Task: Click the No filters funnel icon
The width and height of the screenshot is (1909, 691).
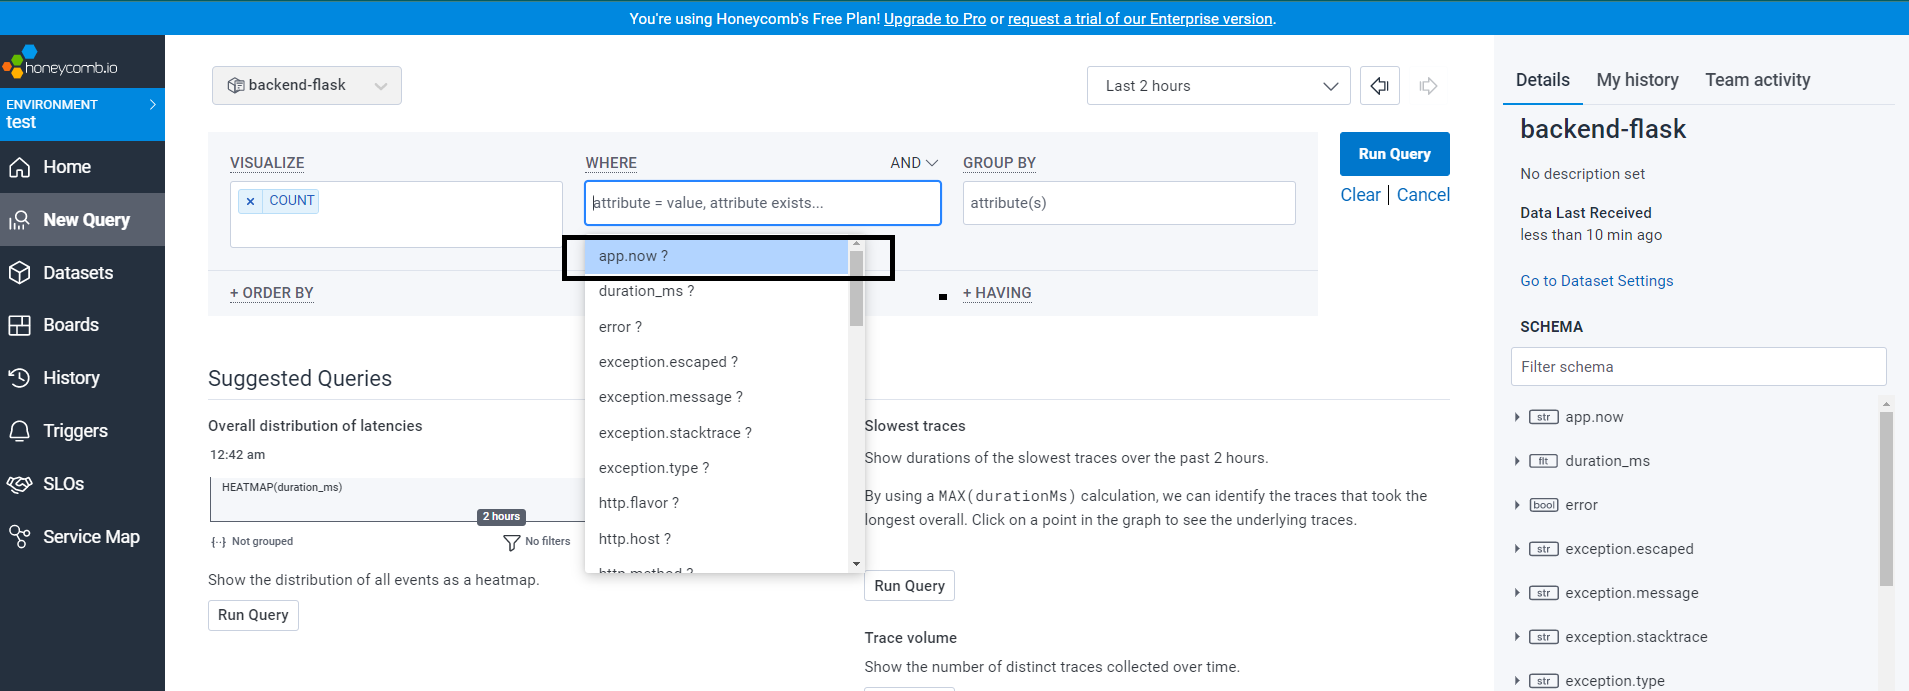Action: coord(512,542)
